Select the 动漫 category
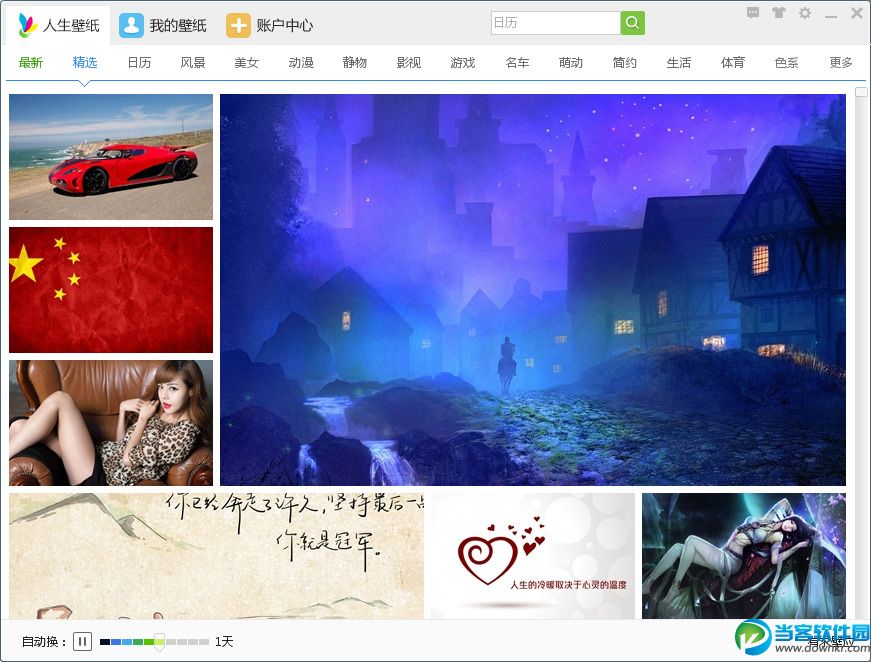The height and width of the screenshot is (662, 871). point(301,63)
